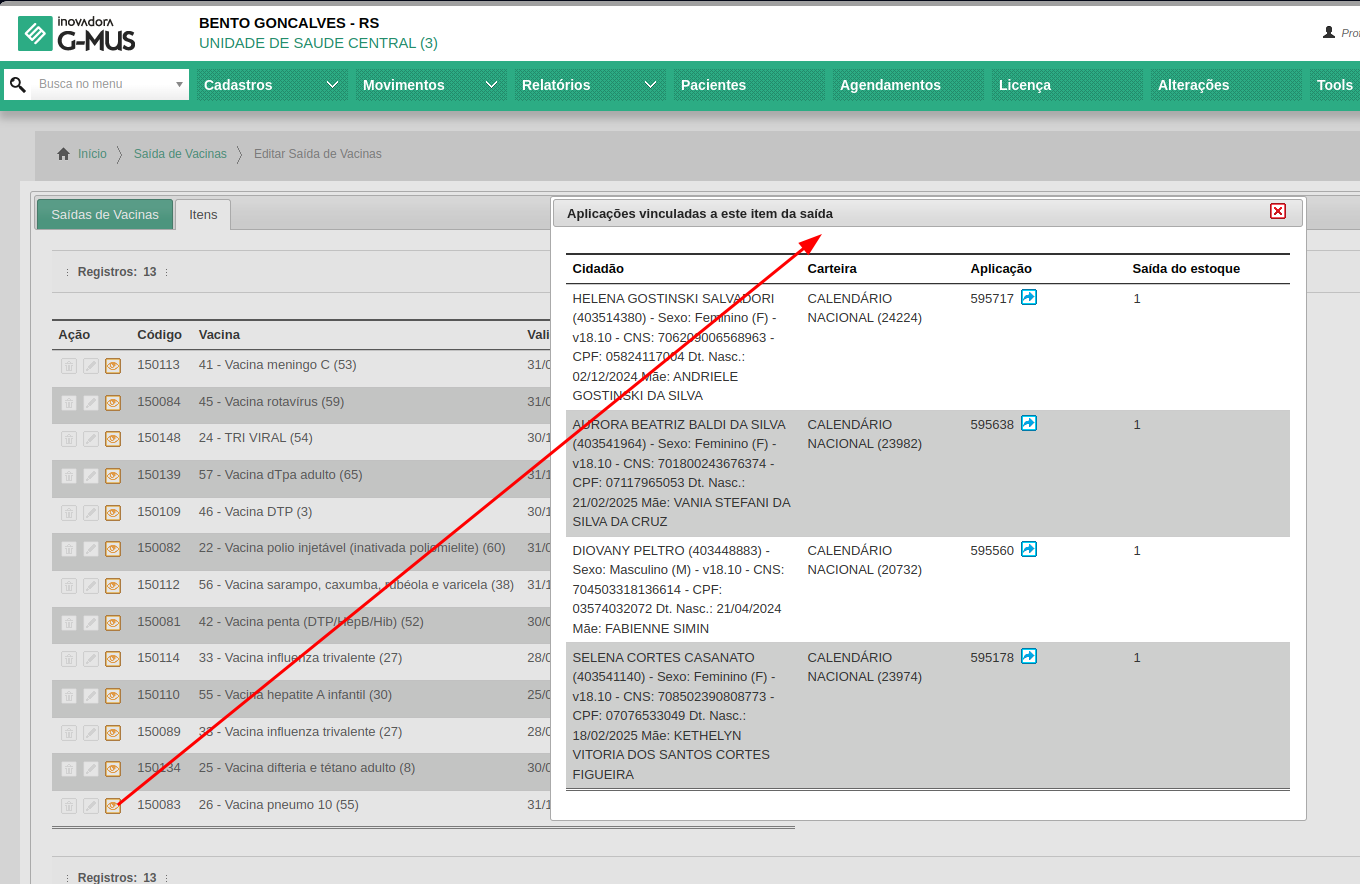Screen dimensions: 1360x884
Task: Open the Agendamentos menu
Action: tap(907, 85)
